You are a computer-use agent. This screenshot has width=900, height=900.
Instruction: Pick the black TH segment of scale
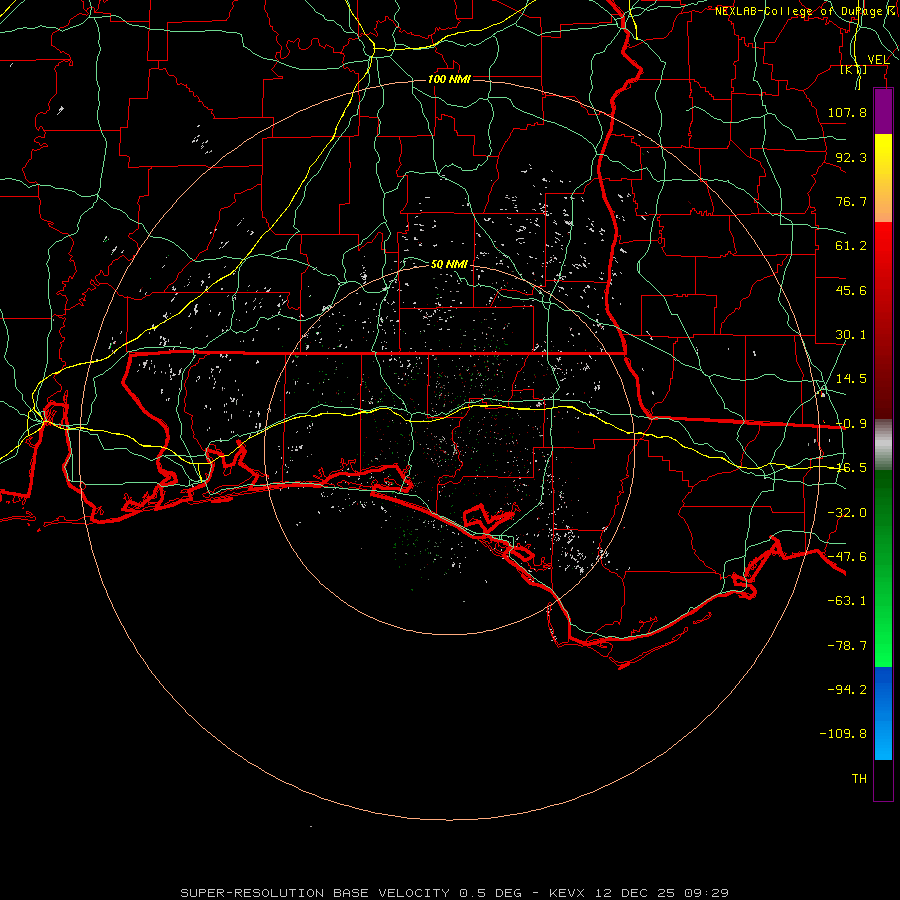(x=883, y=779)
